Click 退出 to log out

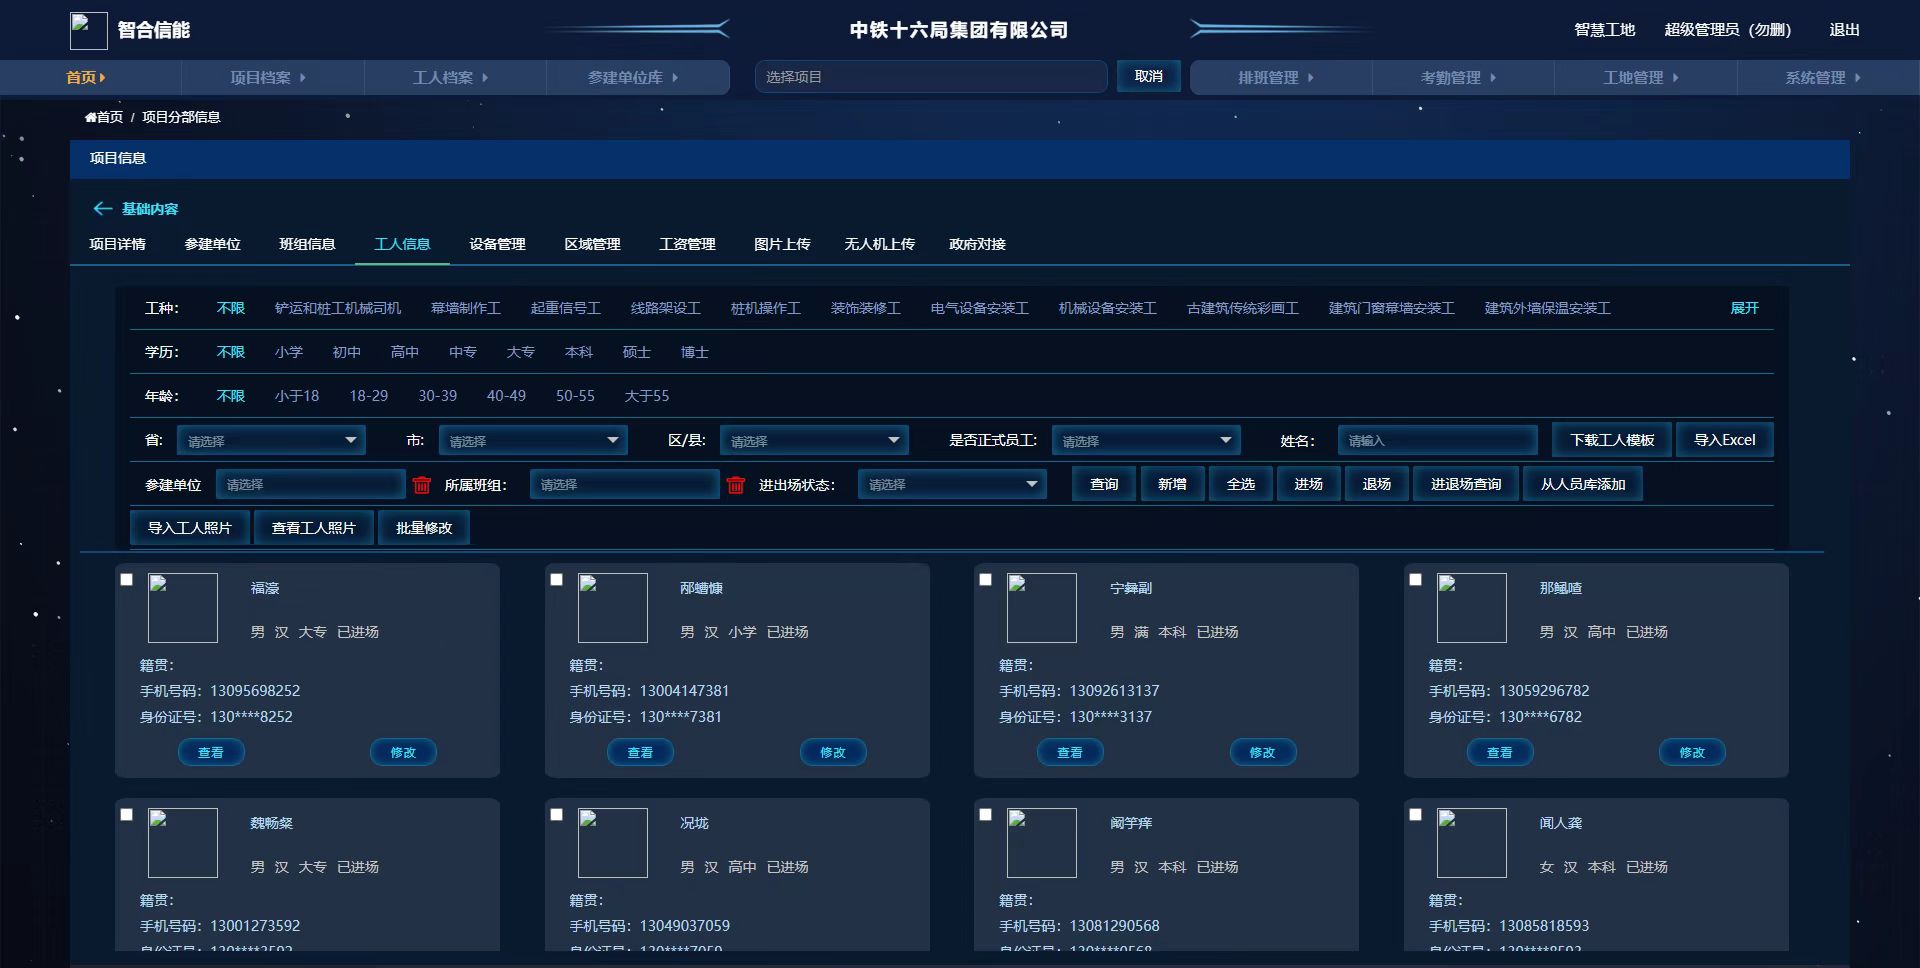coord(1844,30)
